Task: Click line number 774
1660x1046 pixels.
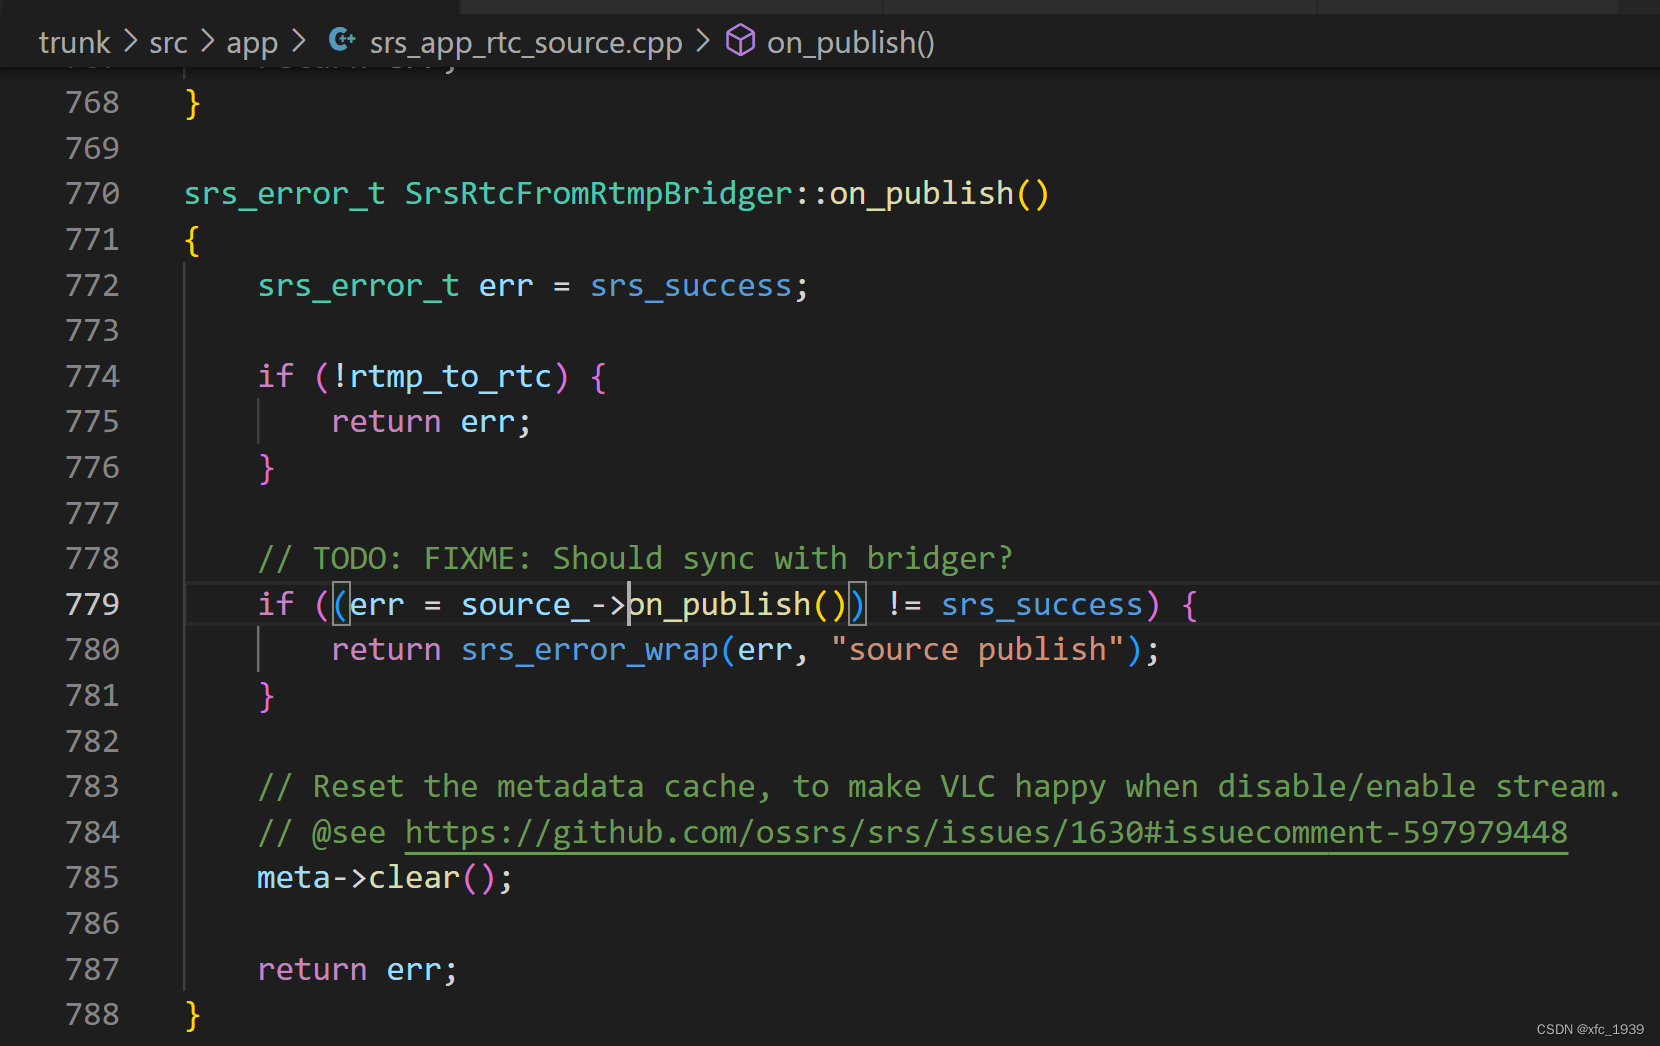Action: pyautogui.click(x=92, y=376)
